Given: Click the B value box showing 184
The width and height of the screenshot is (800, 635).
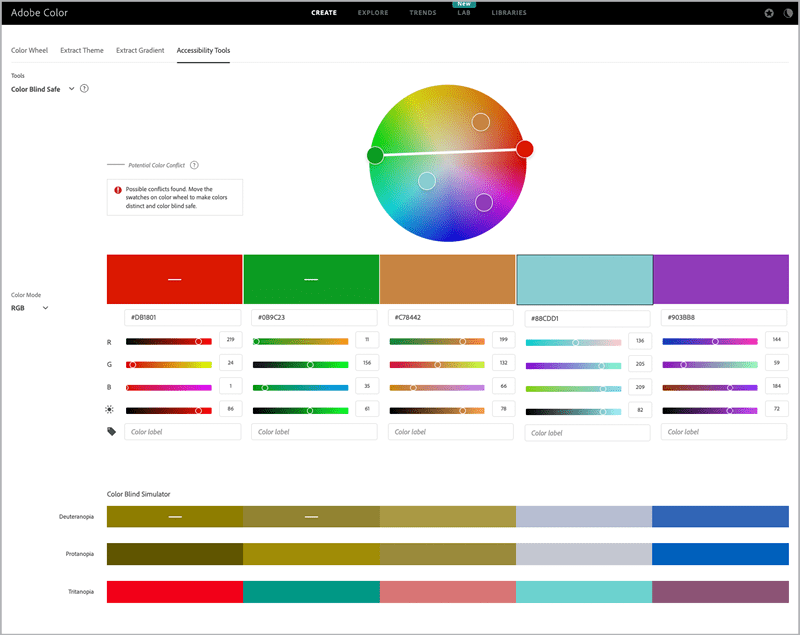Looking at the screenshot, I should click(777, 386).
